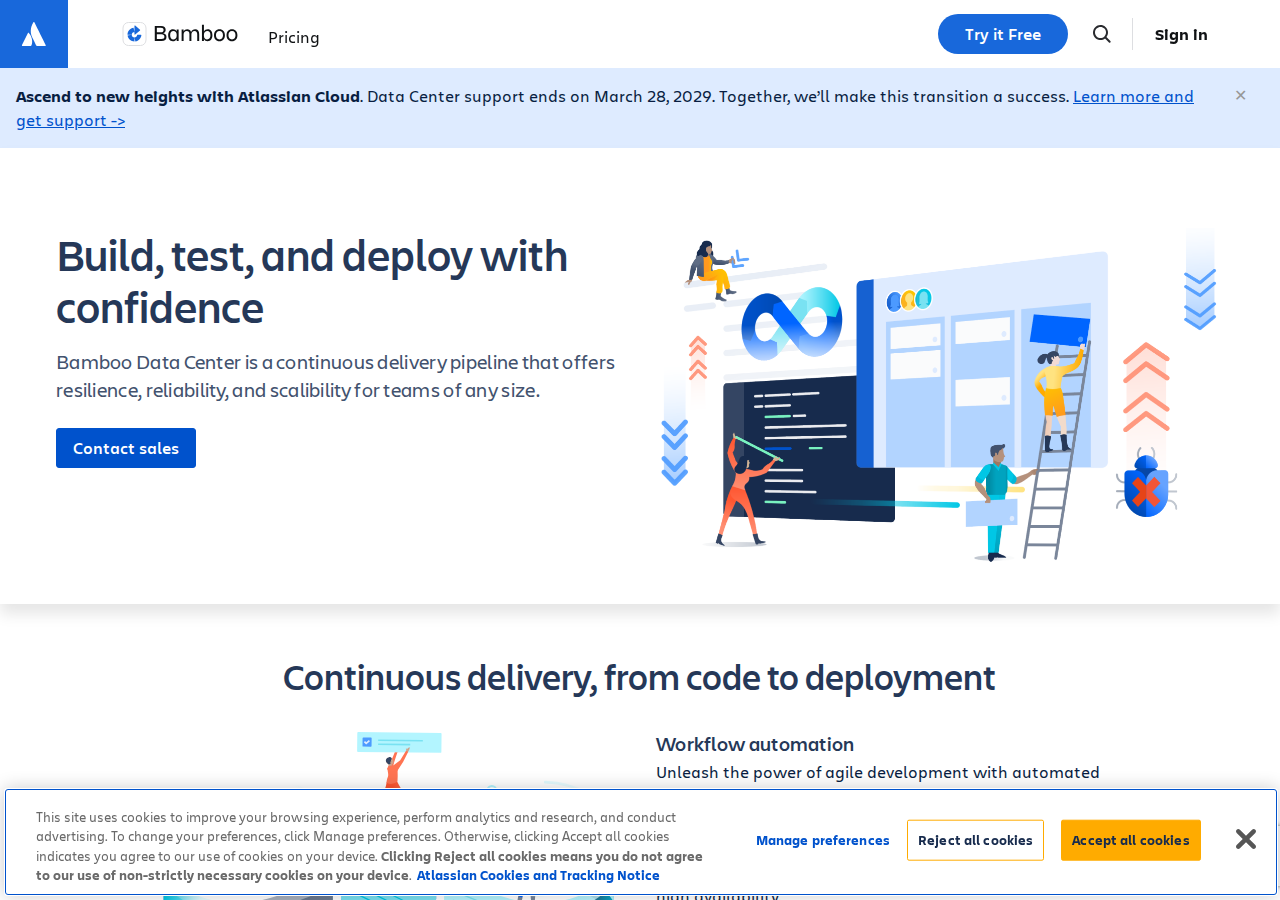
Task: Open Atlassian Cookies and Tracking Notice
Action: coord(538,875)
